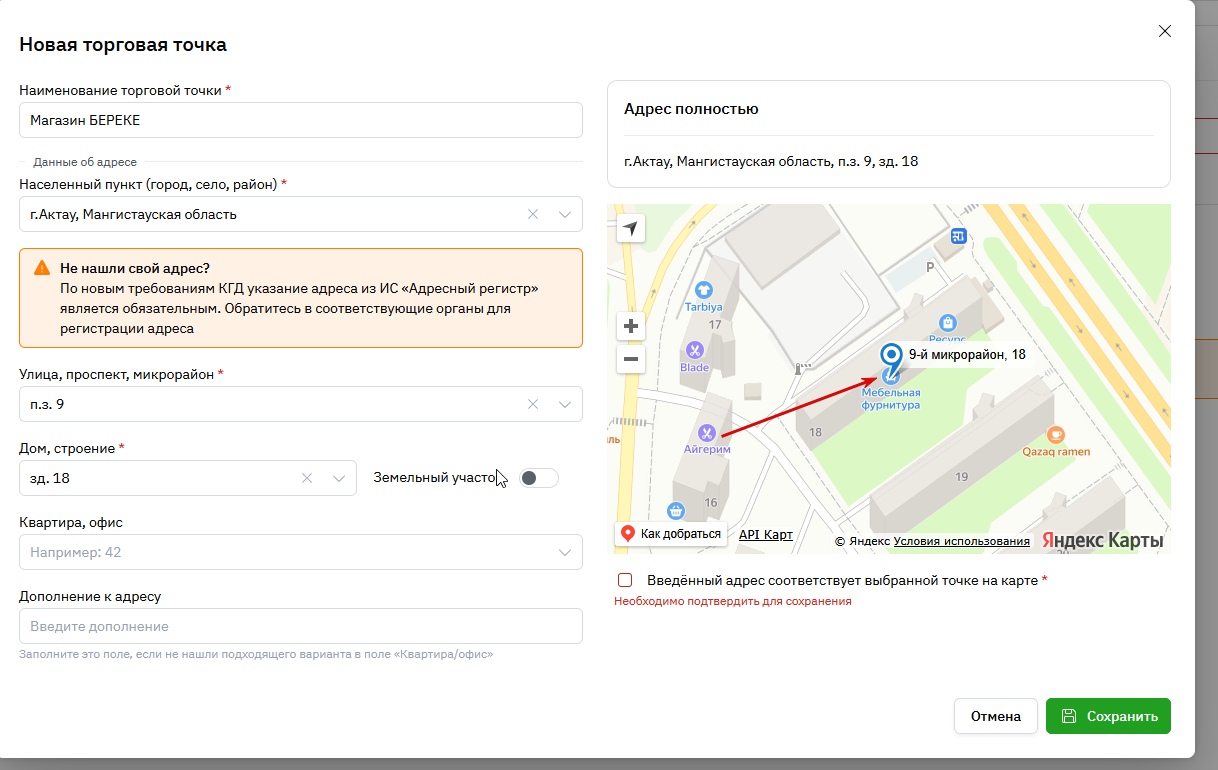Toggle the Земельный участок switch

coord(539,478)
